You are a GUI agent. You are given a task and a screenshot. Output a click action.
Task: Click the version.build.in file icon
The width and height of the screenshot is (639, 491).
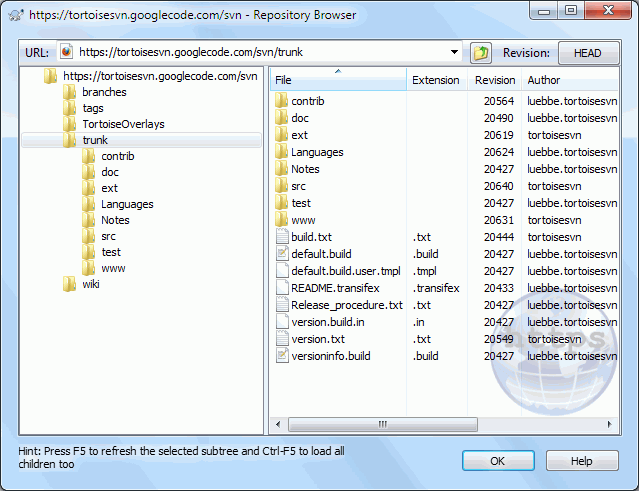(282, 322)
